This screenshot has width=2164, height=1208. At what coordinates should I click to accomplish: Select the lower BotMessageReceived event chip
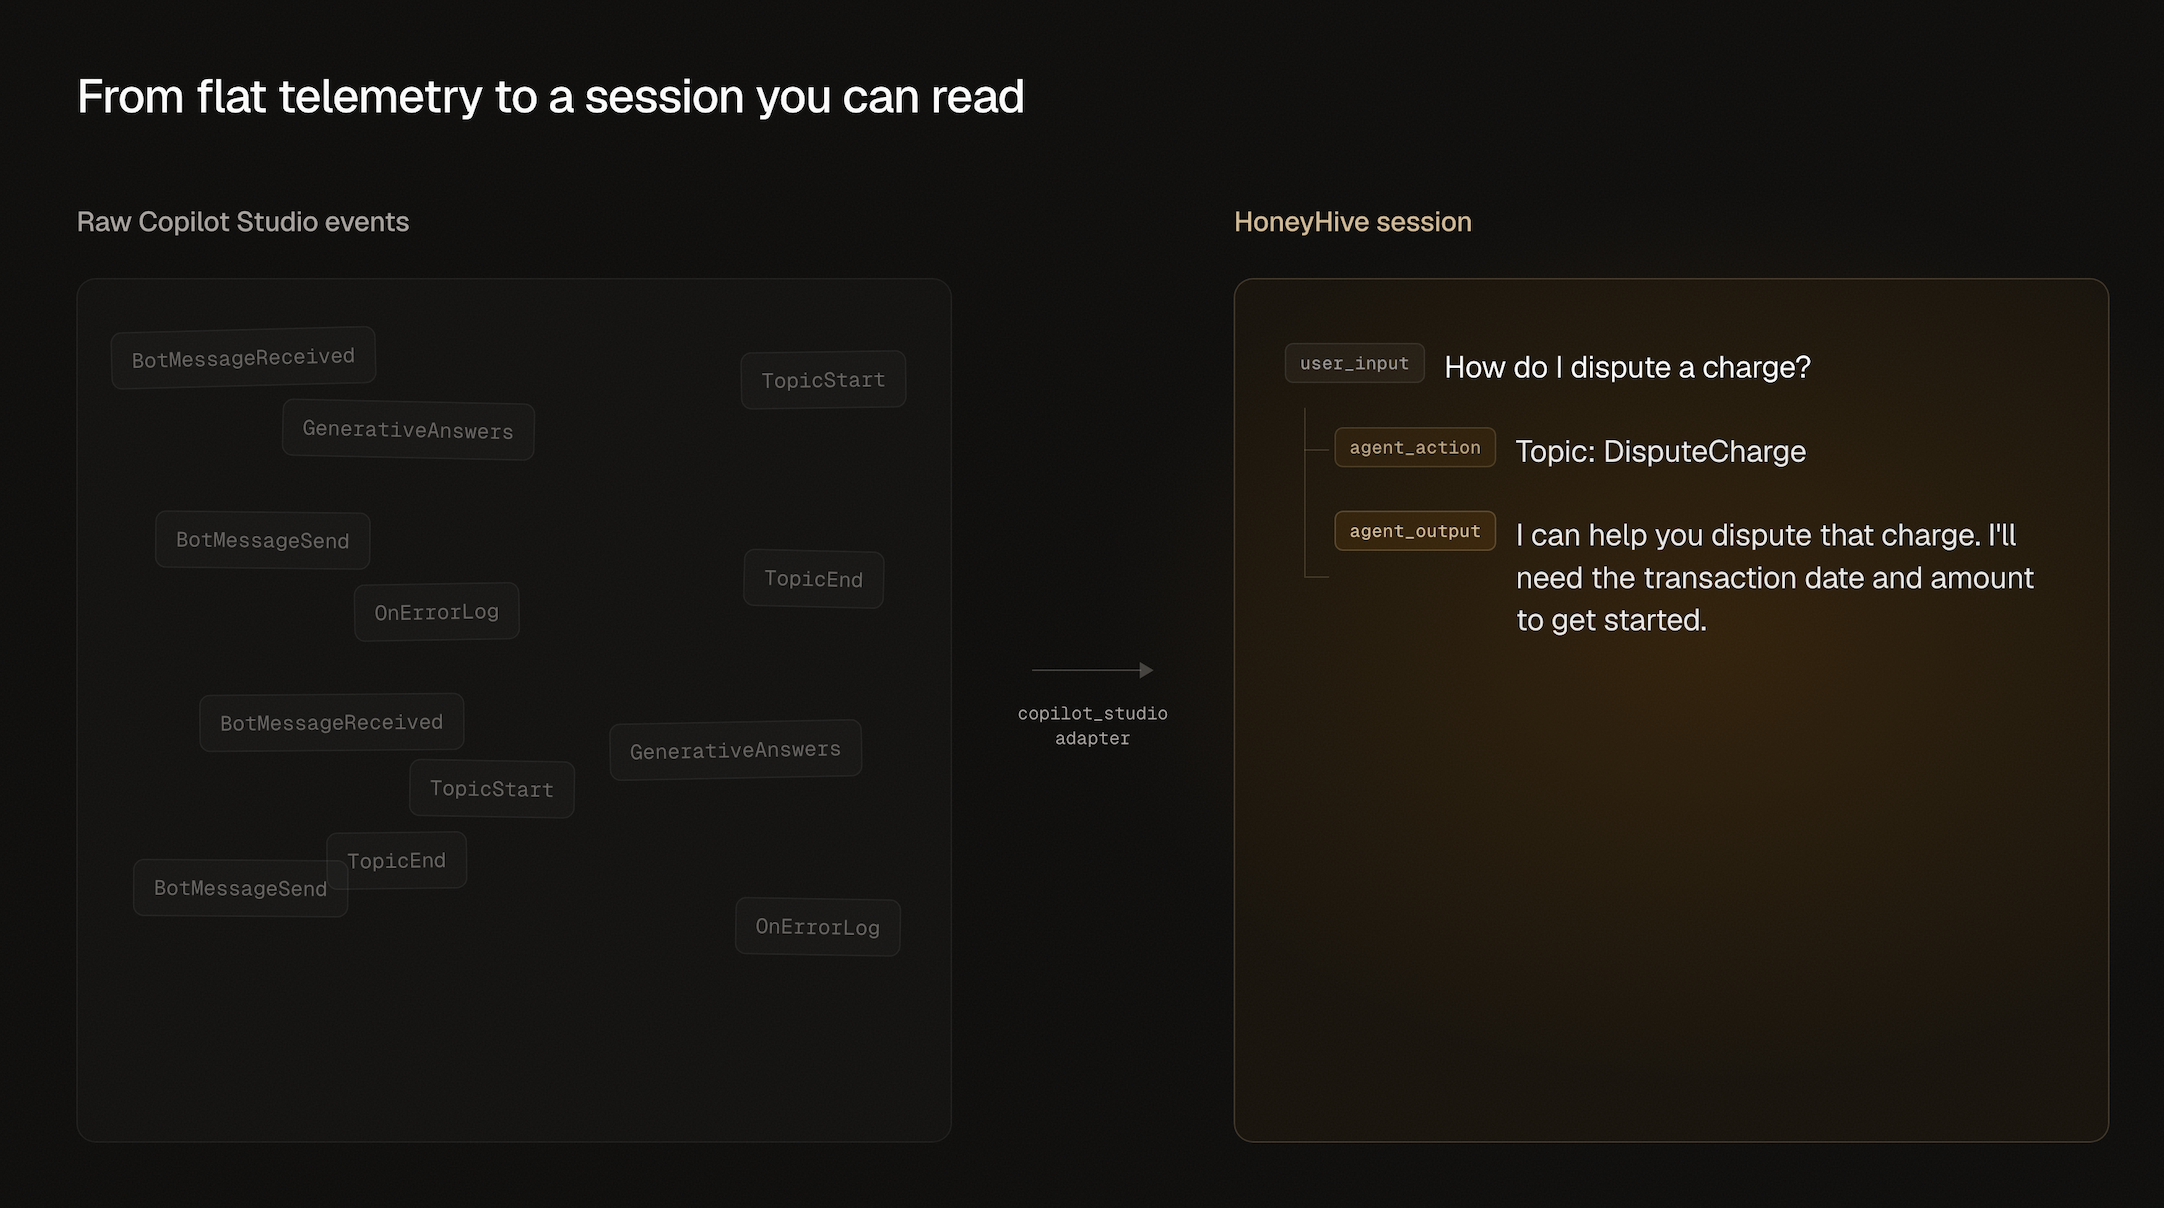[x=332, y=722]
